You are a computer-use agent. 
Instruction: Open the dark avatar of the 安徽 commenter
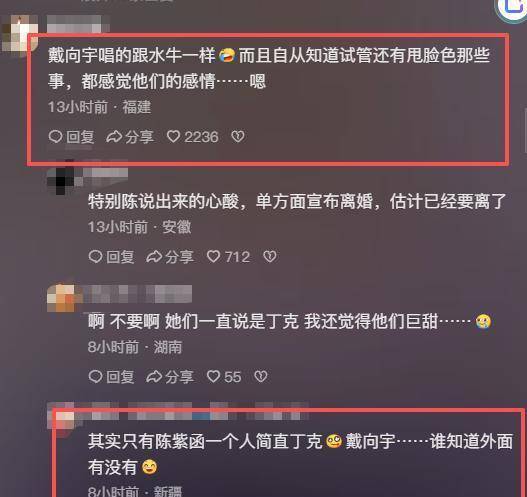[60, 178]
